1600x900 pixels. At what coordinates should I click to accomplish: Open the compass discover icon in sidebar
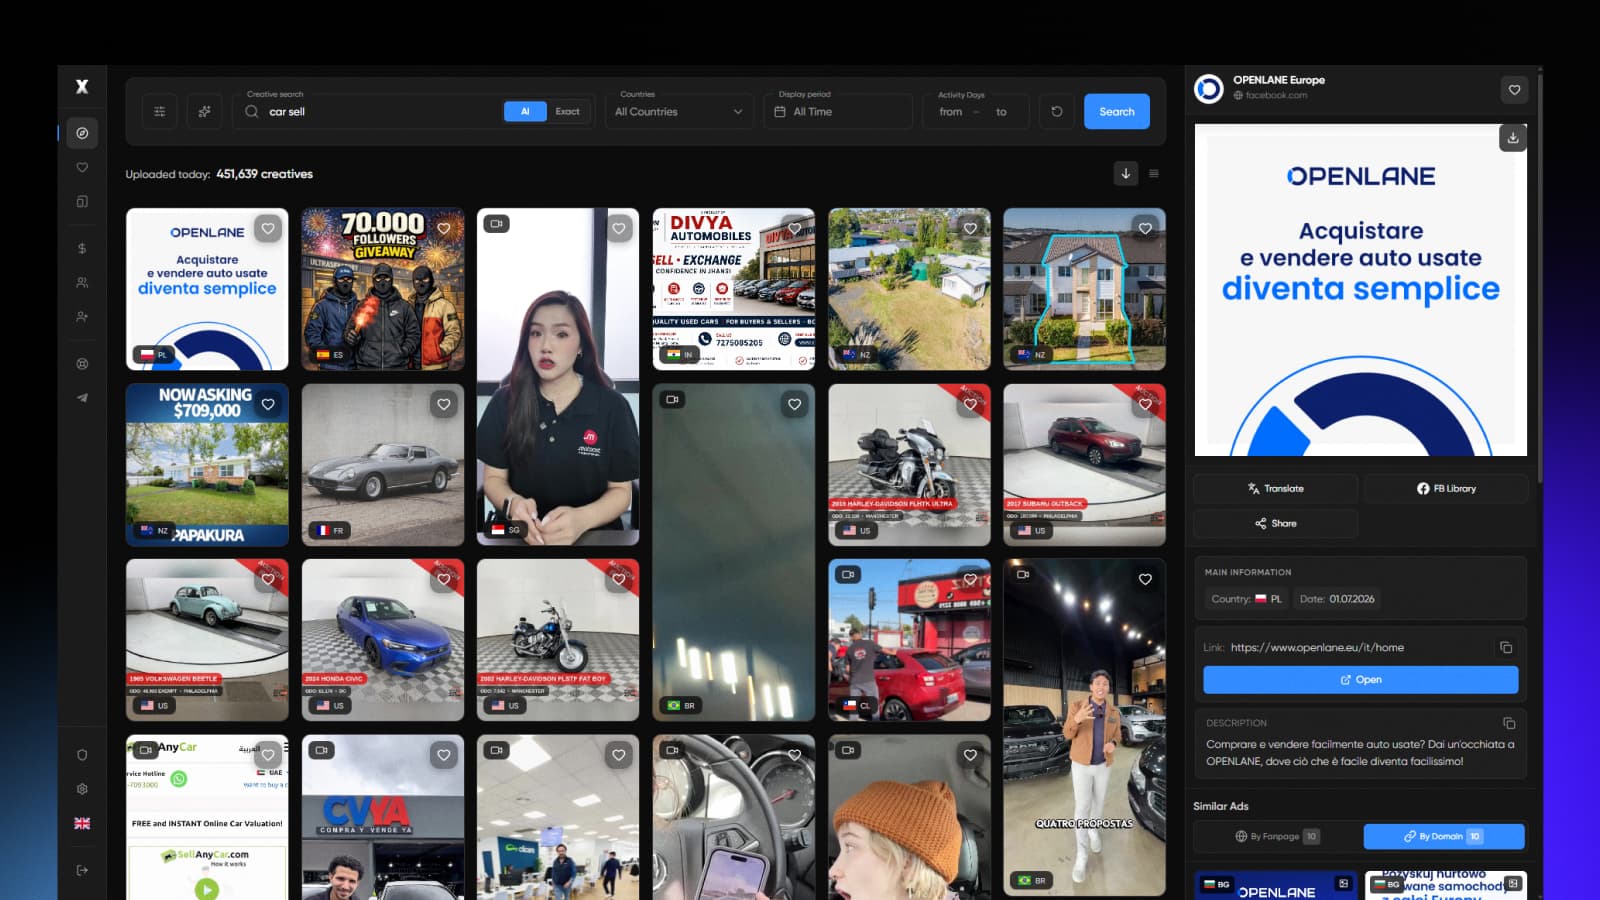tap(82, 133)
